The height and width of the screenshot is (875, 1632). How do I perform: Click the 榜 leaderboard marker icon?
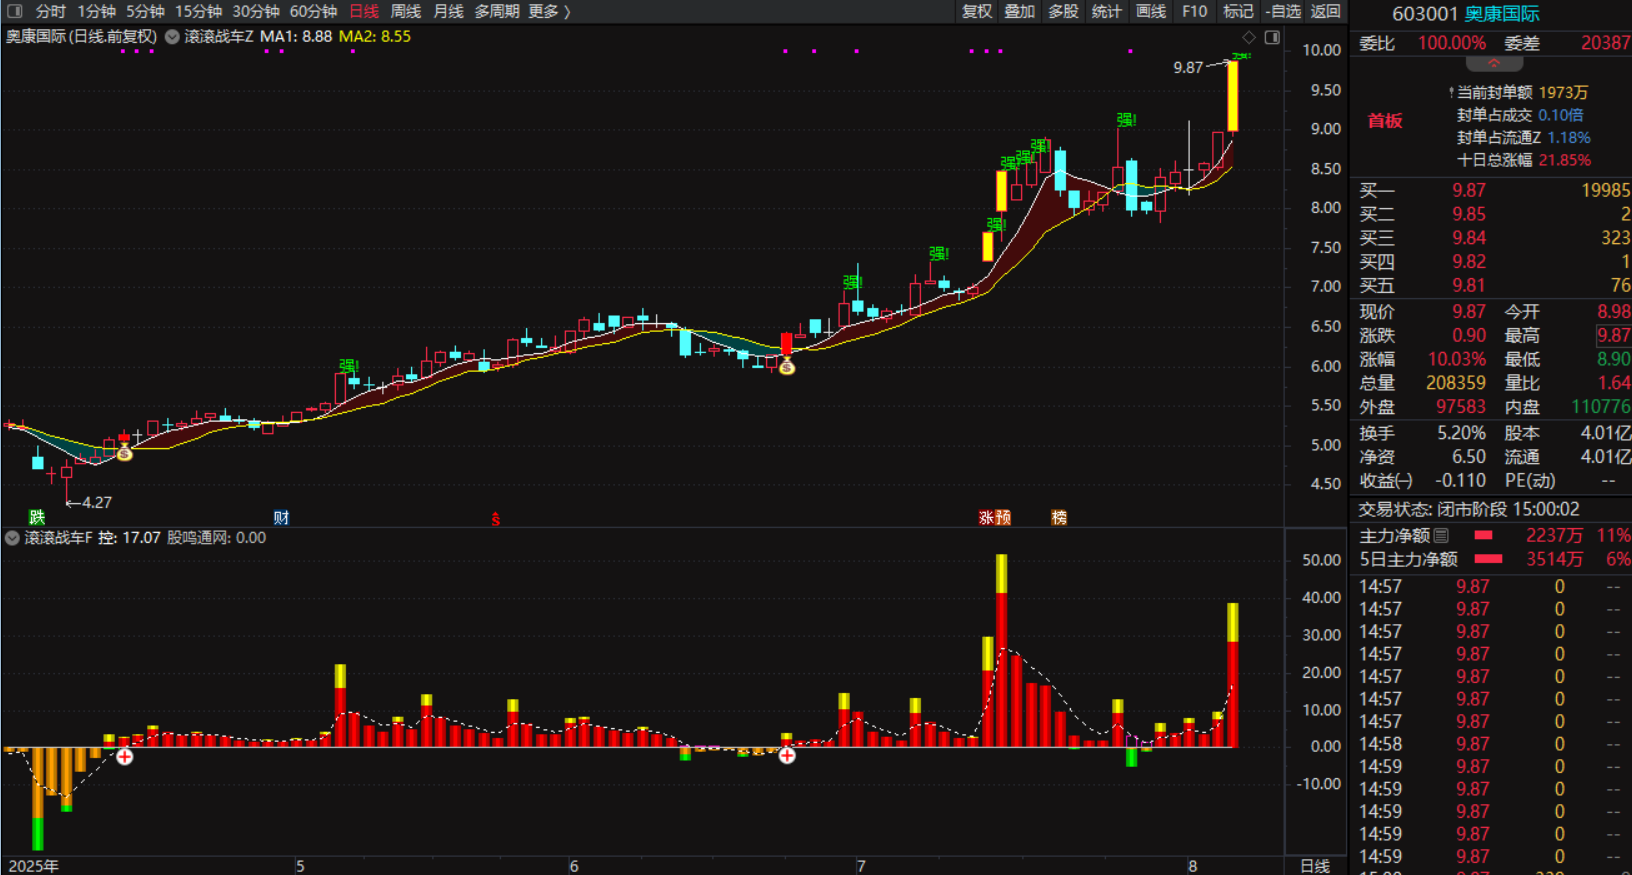pos(1059,517)
